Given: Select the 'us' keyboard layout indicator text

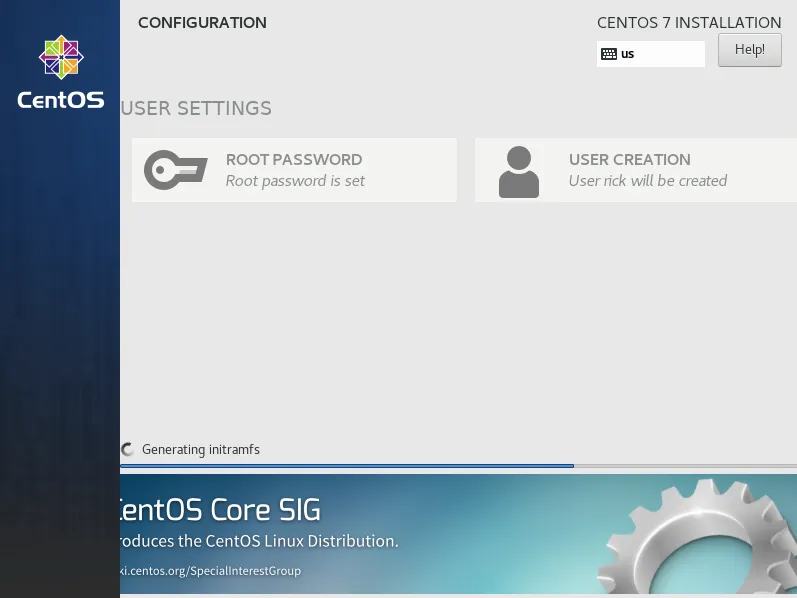Looking at the screenshot, I should (628, 54).
